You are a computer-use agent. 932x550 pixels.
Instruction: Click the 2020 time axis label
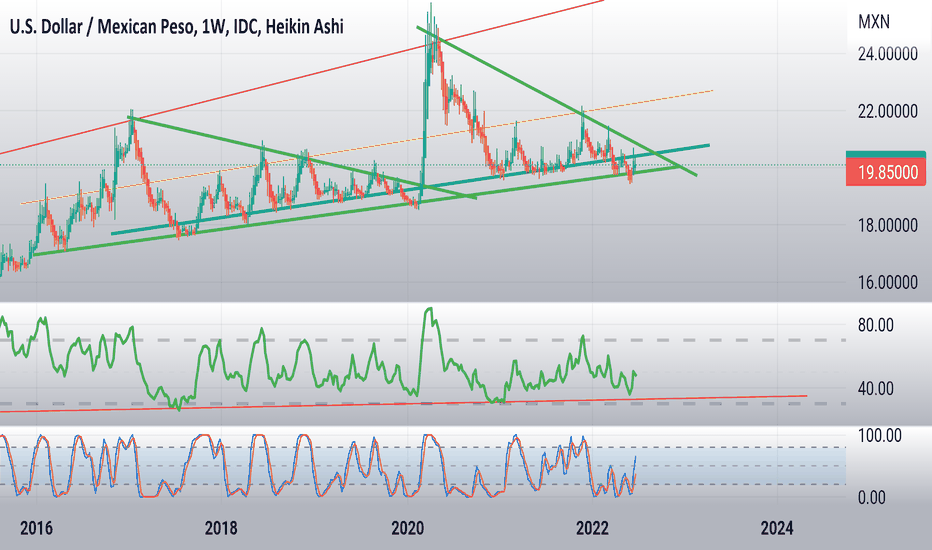pos(407,528)
